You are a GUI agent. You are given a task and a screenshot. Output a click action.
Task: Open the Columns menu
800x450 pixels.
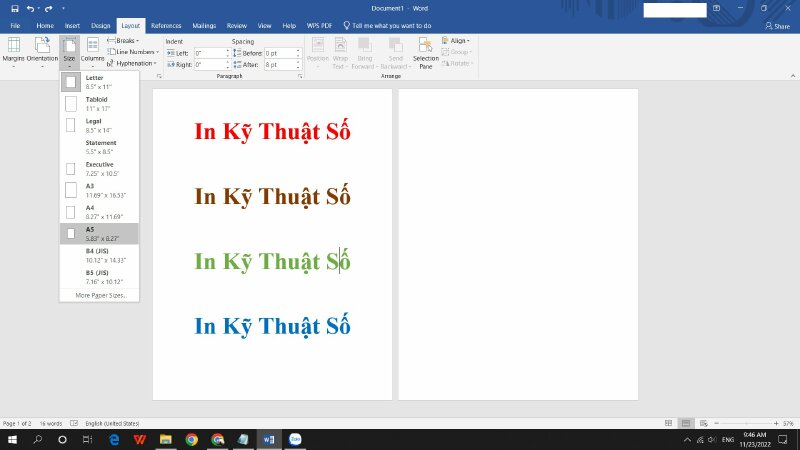pos(92,53)
